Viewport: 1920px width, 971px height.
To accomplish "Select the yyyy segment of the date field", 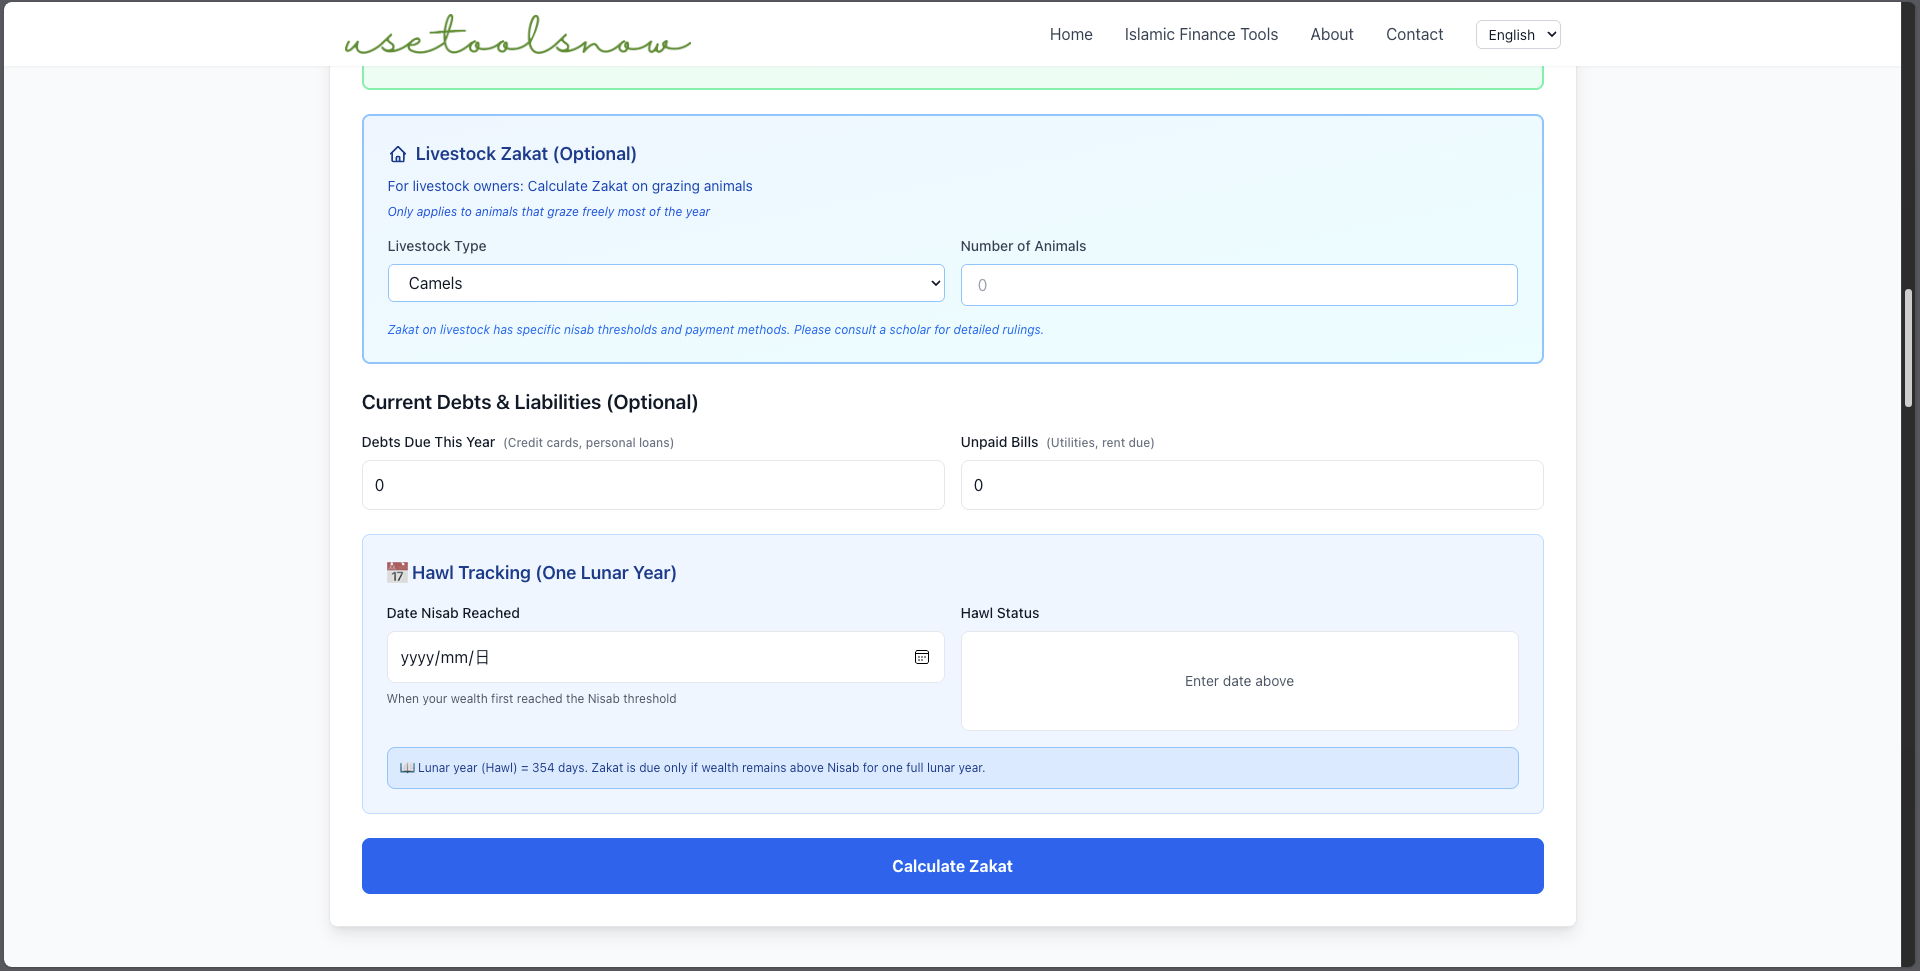I will (x=417, y=658).
